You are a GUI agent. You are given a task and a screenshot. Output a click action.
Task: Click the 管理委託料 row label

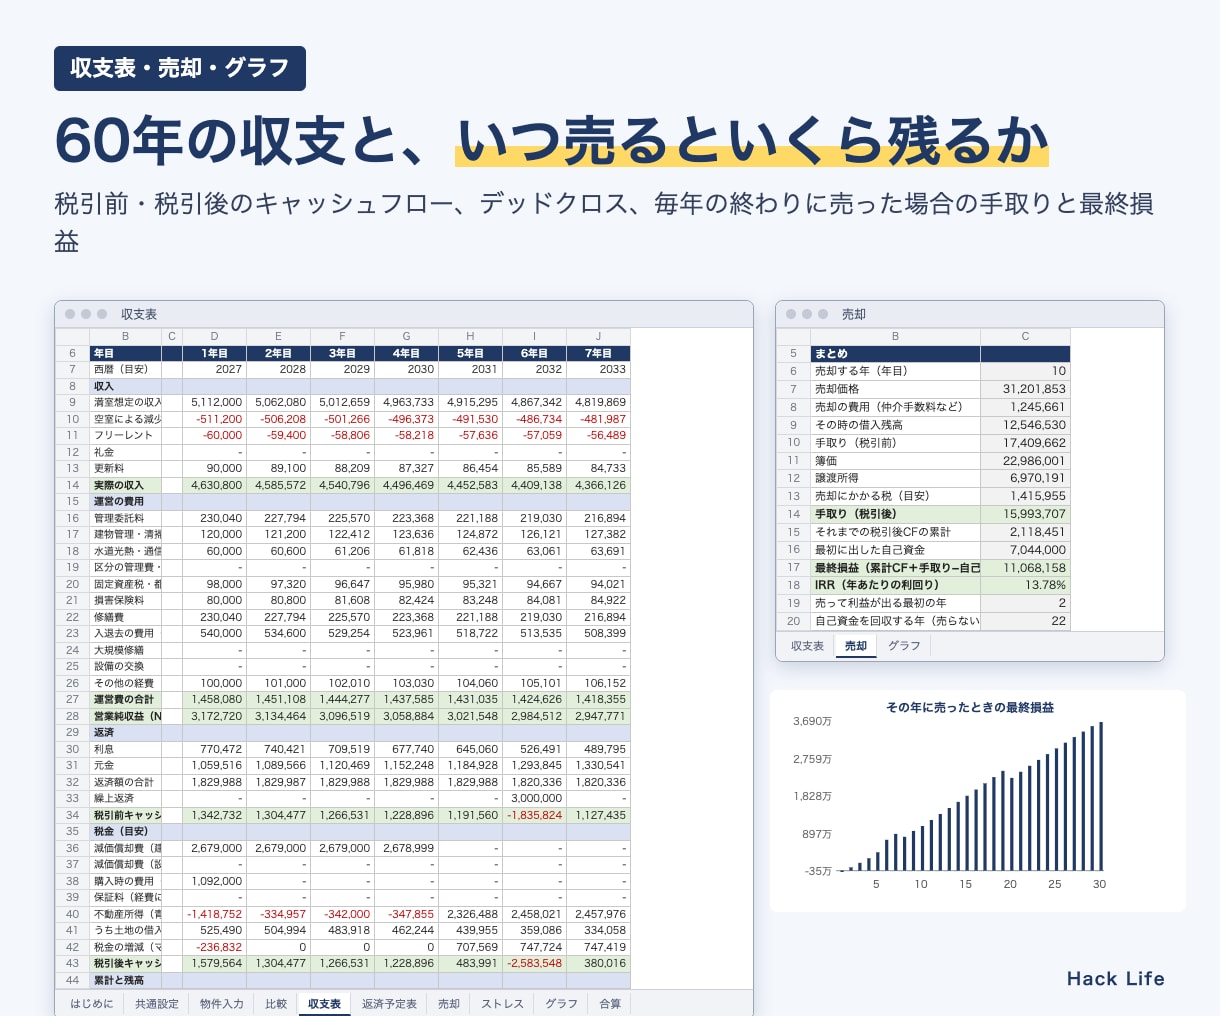click(x=125, y=518)
